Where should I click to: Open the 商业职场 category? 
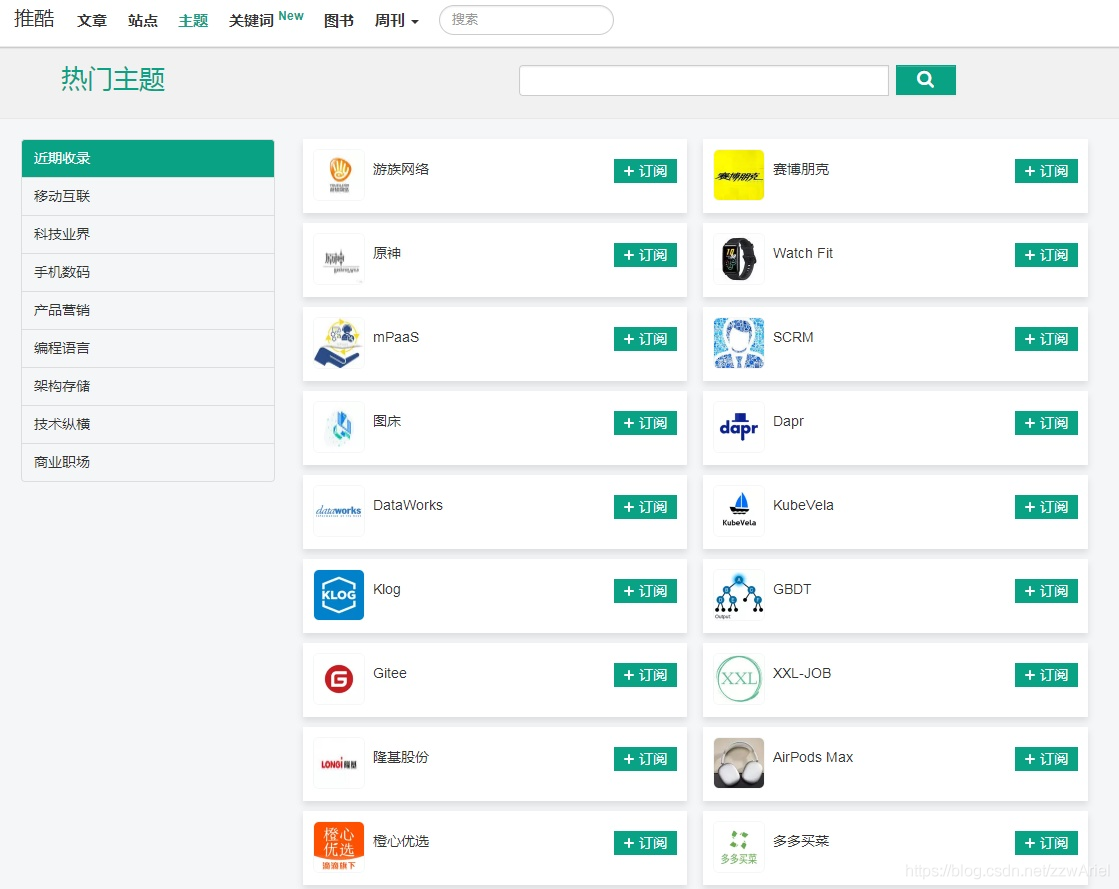click(148, 462)
